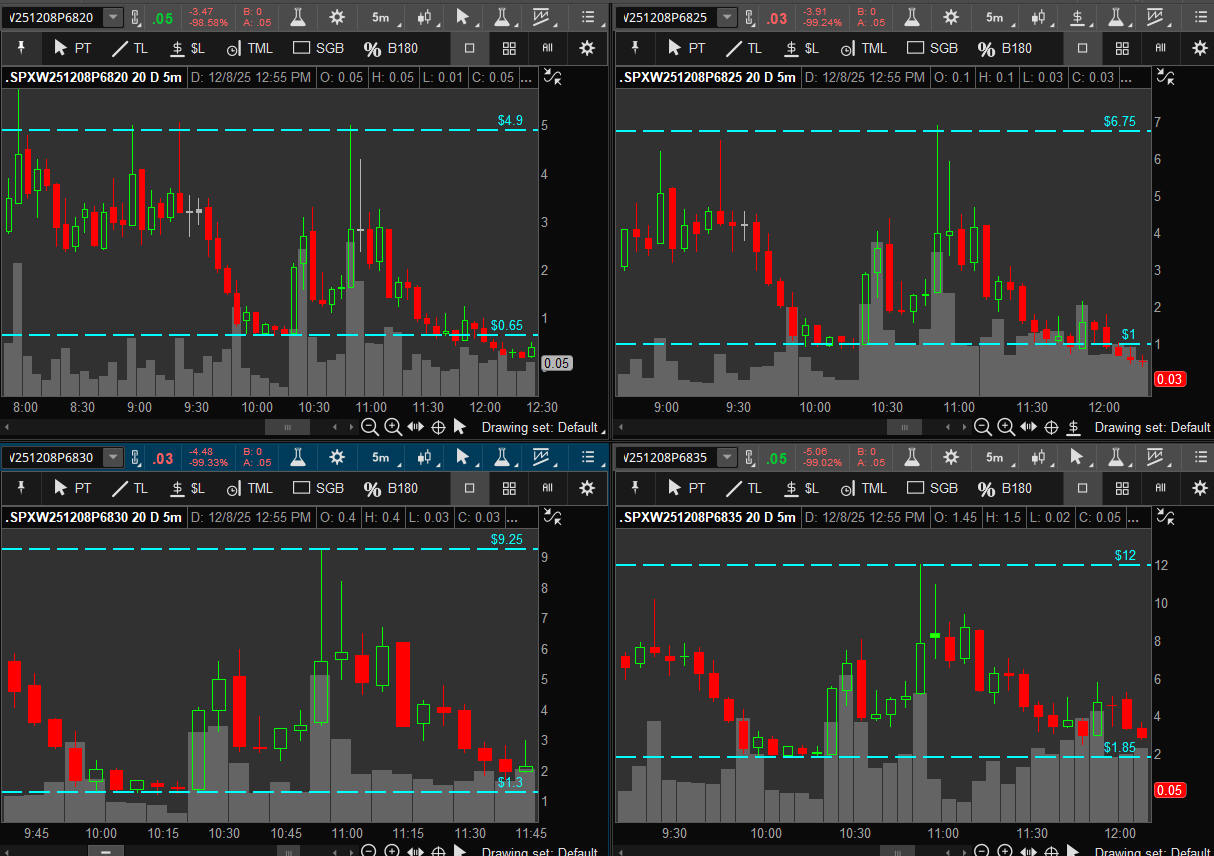Open Drawing set: Default menu on P6825
This screenshot has width=1214, height=856.
pyautogui.click(x=1151, y=427)
